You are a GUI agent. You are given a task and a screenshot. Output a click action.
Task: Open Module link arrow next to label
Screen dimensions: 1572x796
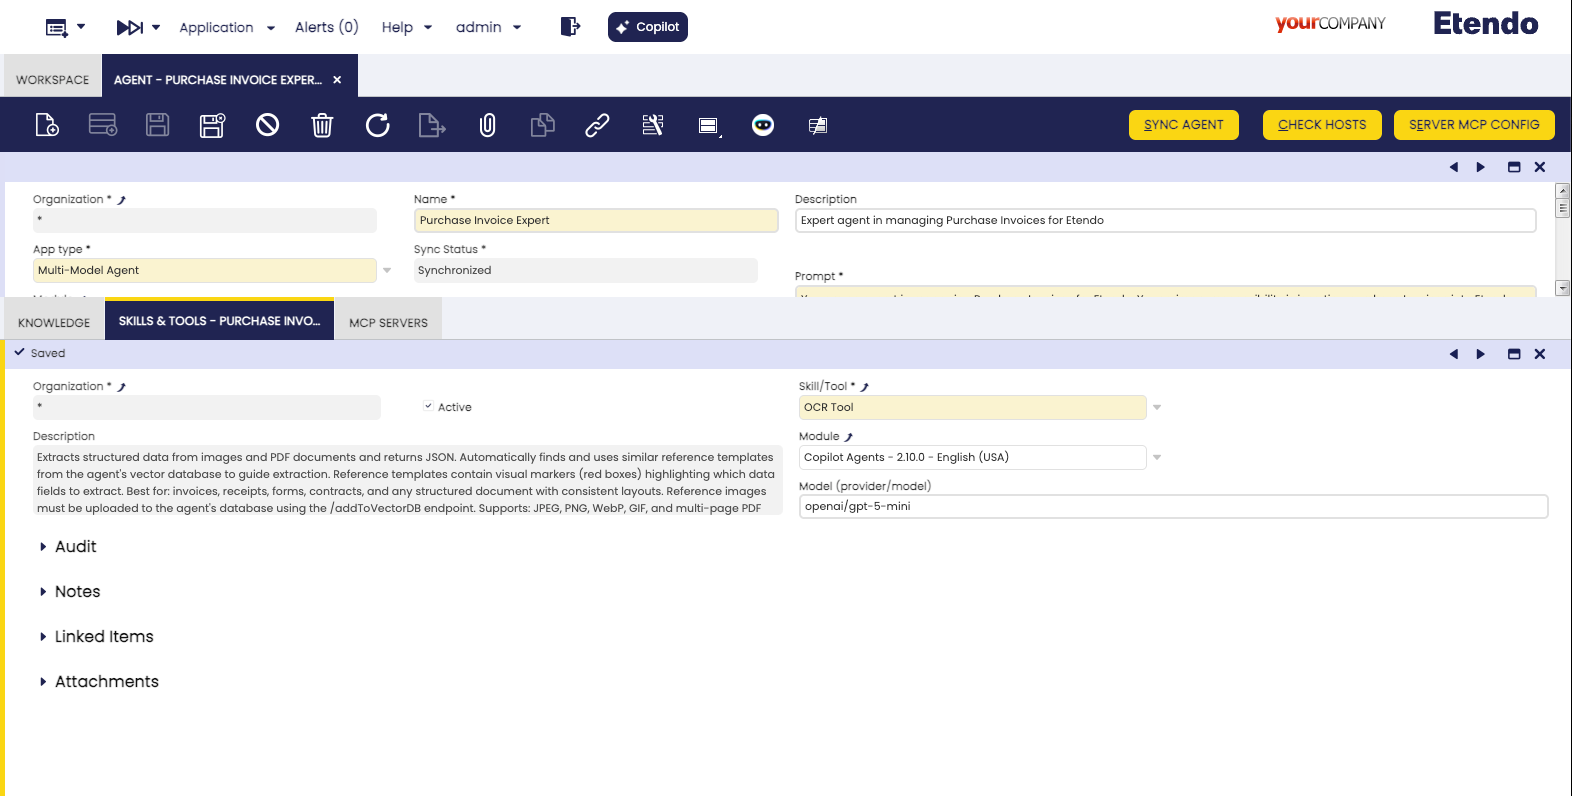[849, 437]
